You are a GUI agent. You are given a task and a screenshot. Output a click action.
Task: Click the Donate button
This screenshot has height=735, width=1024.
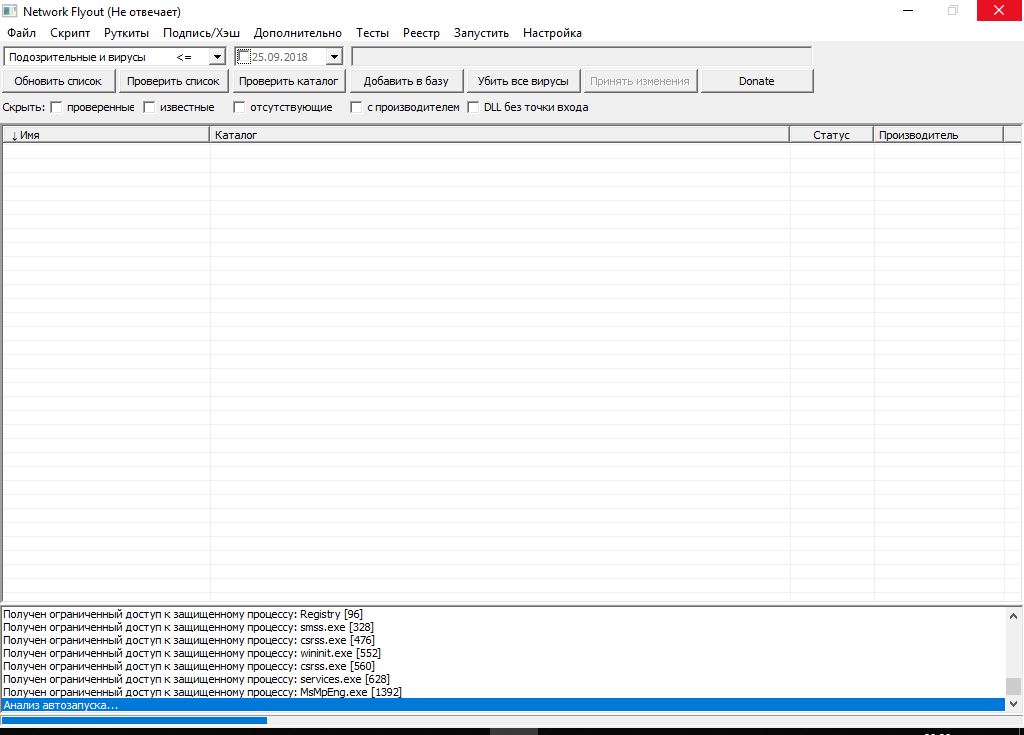tap(756, 81)
